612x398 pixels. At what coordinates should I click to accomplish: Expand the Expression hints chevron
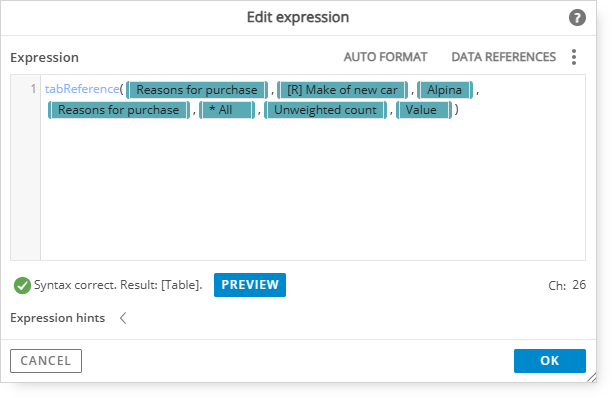[123, 318]
